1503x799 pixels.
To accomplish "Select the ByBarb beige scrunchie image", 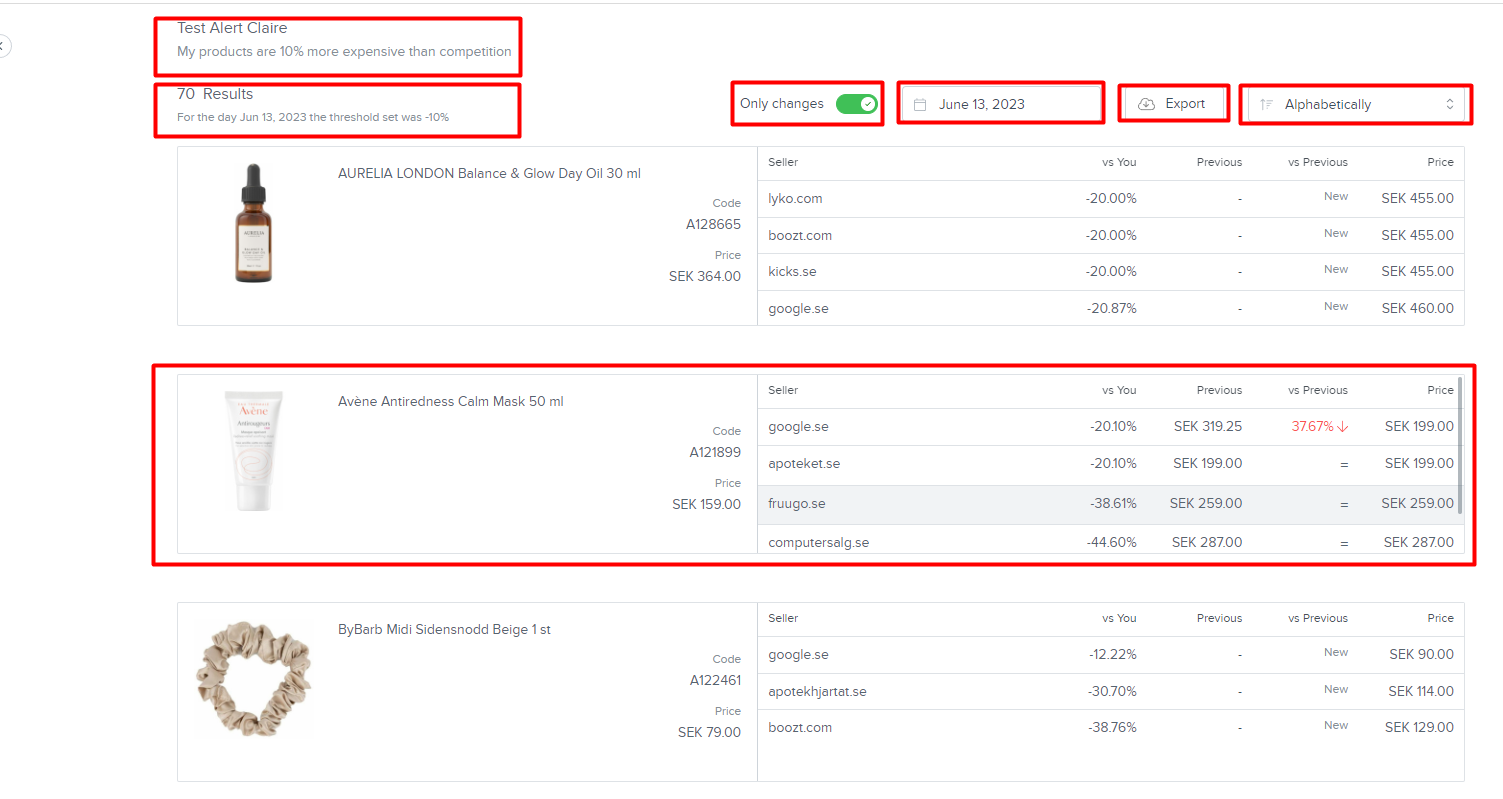I will click(254, 678).
